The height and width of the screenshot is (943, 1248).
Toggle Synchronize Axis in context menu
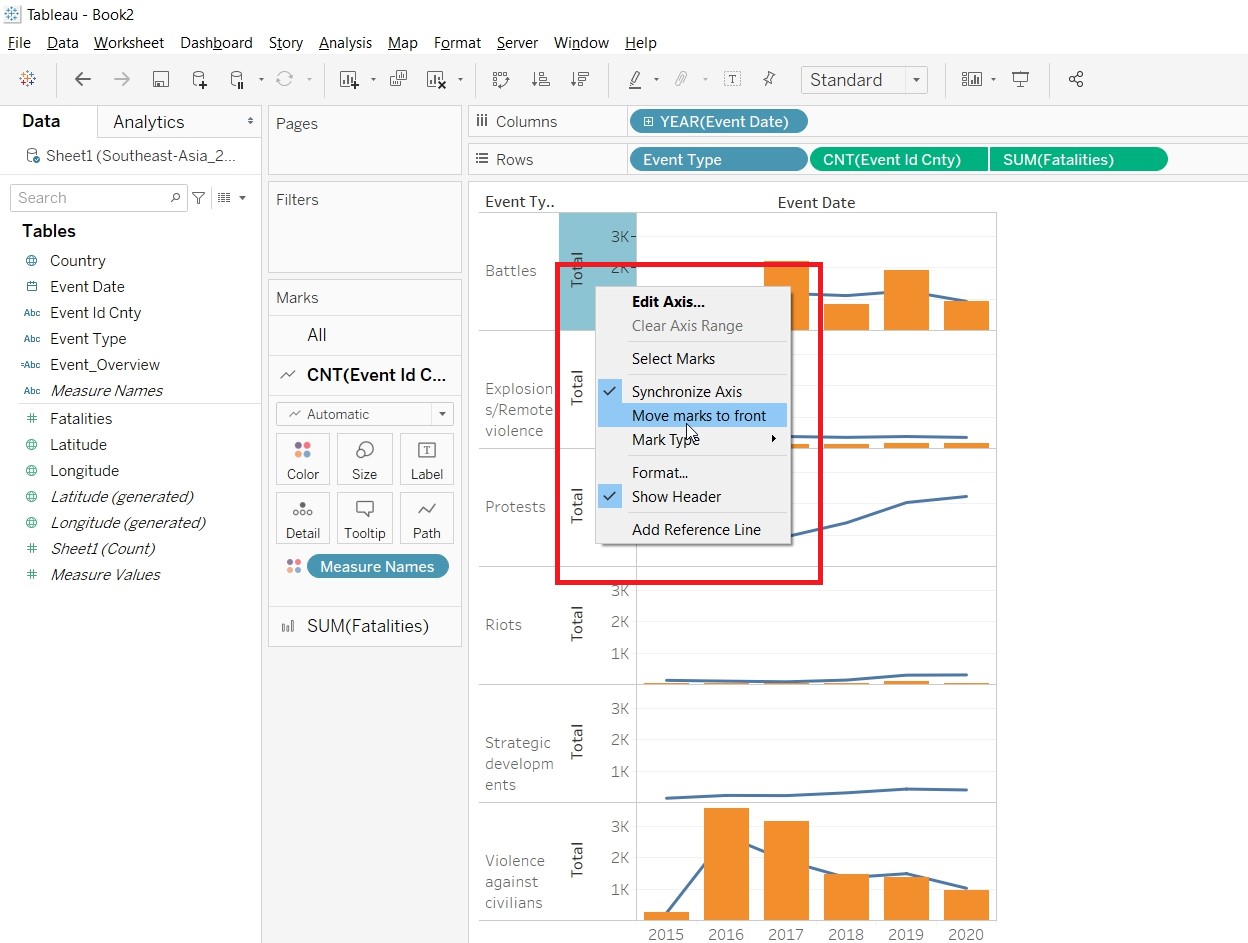point(686,392)
